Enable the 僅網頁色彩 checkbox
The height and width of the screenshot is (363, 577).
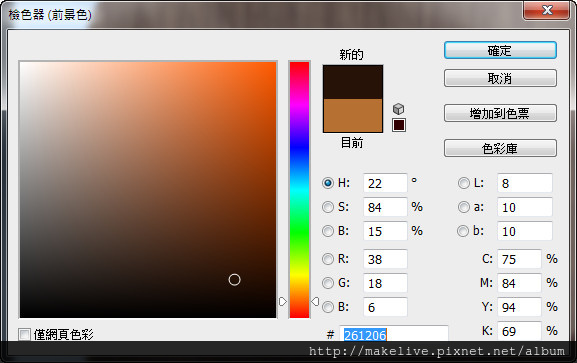click(x=24, y=335)
